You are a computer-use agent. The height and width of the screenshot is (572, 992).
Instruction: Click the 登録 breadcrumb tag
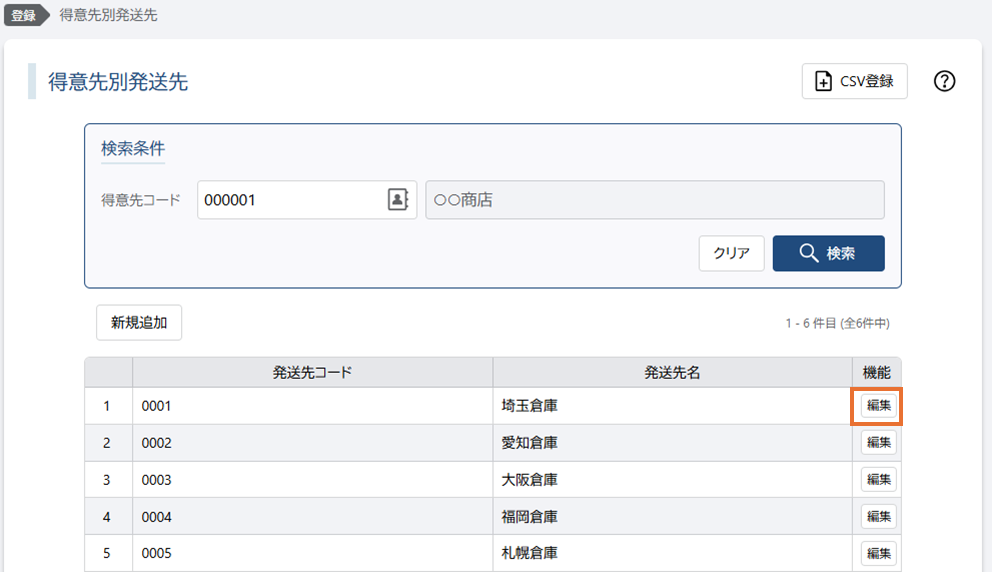pyautogui.click(x=25, y=15)
